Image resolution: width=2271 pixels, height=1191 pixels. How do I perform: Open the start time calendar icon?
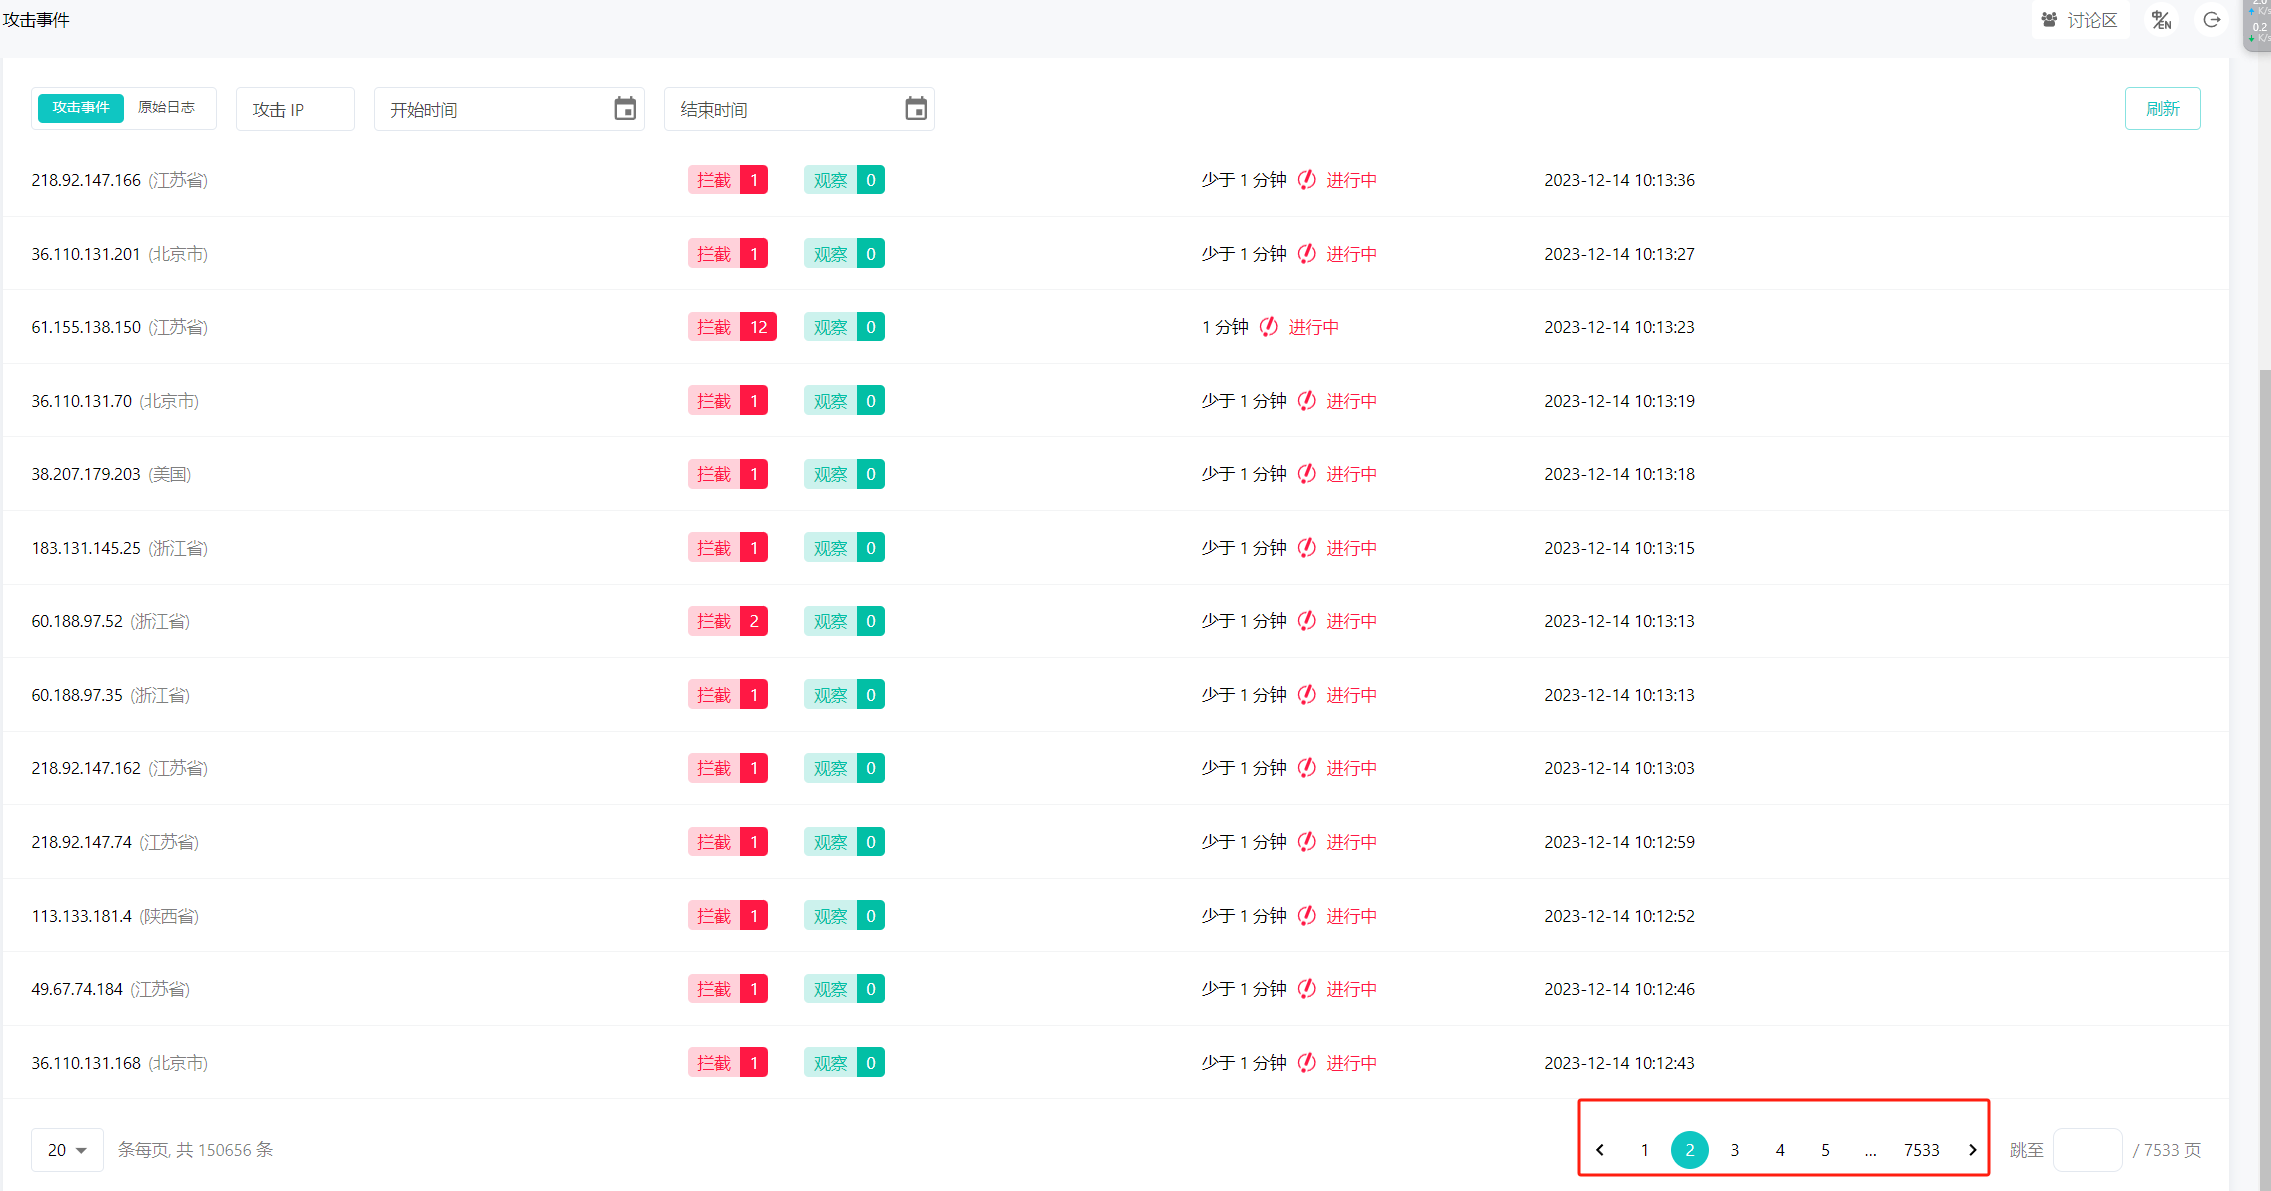tap(625, 109)
